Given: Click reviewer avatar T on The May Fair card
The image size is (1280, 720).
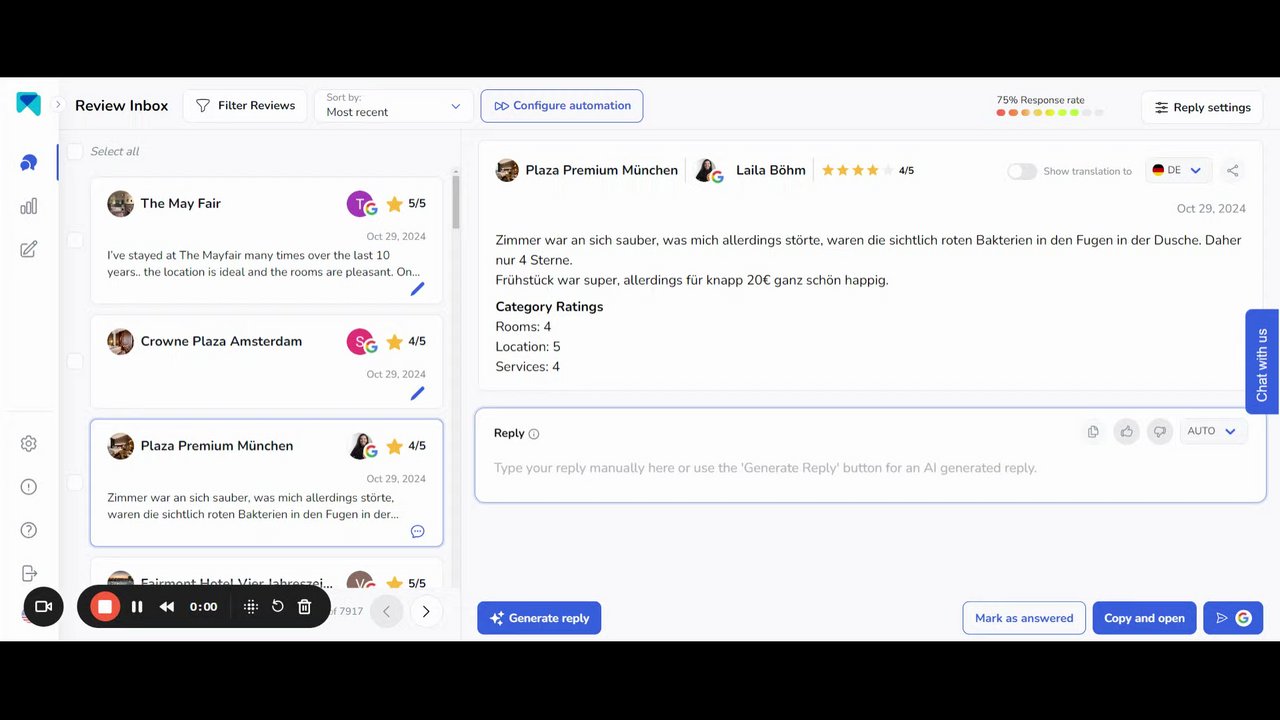Looking at the screenshot, I should [361, 204].
